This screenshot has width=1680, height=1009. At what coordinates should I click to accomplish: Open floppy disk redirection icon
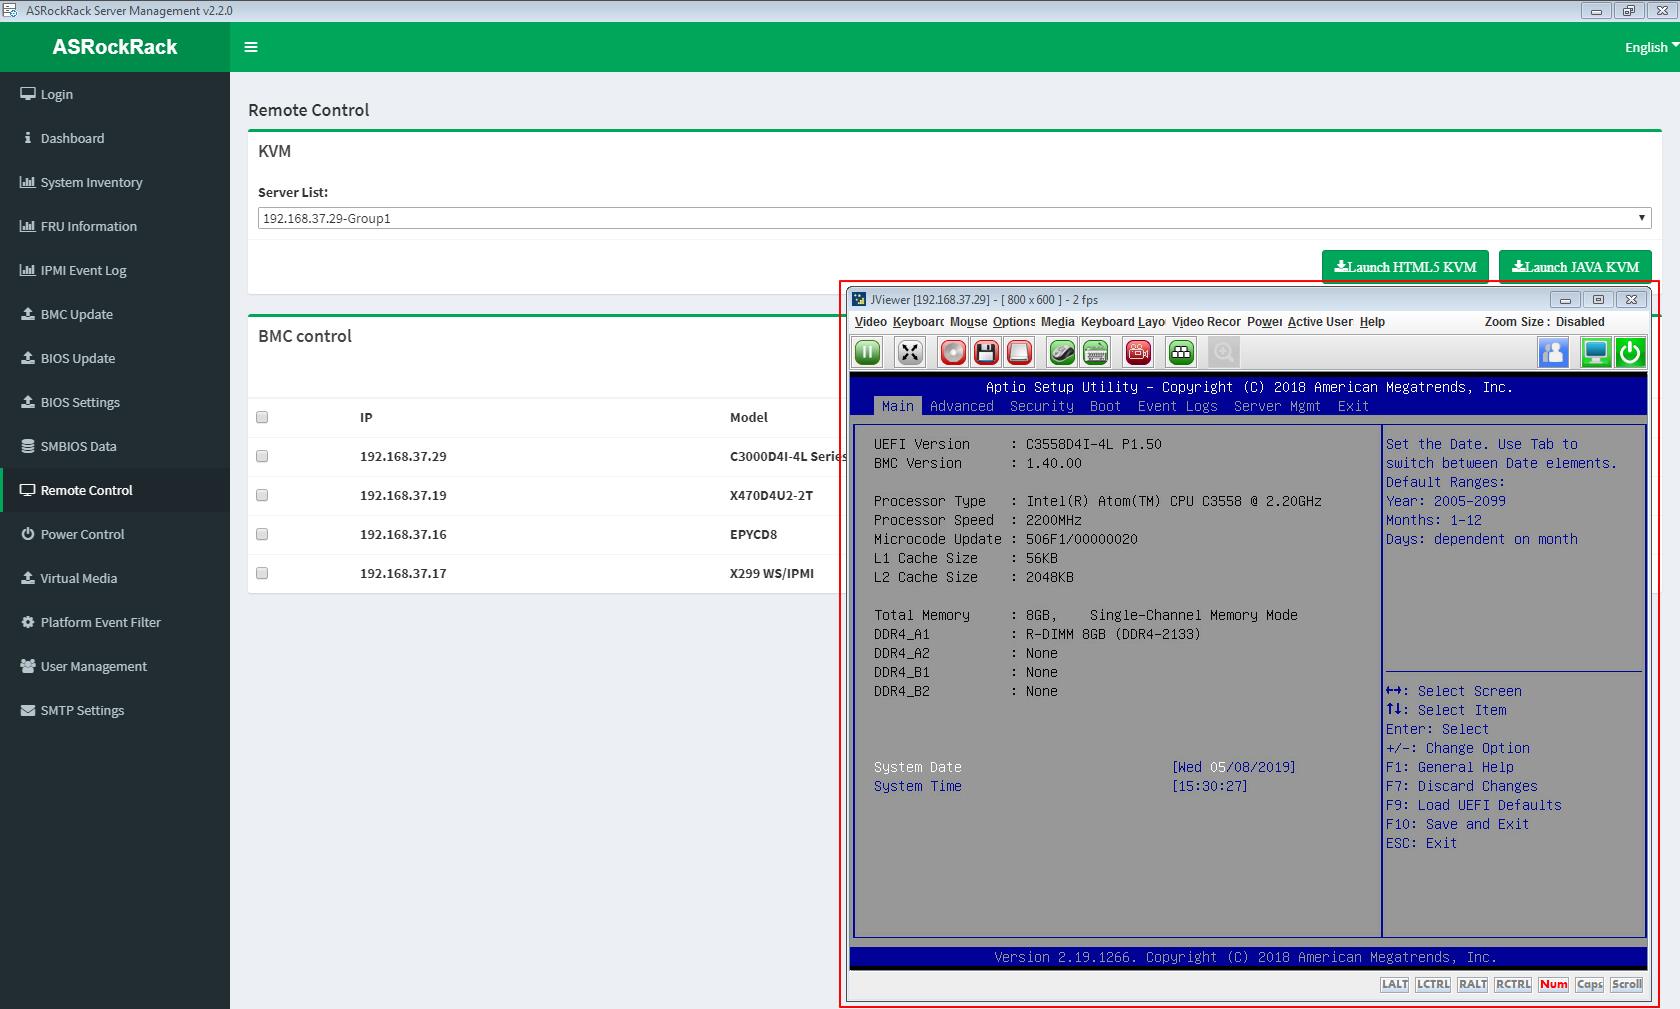point(987,352)
